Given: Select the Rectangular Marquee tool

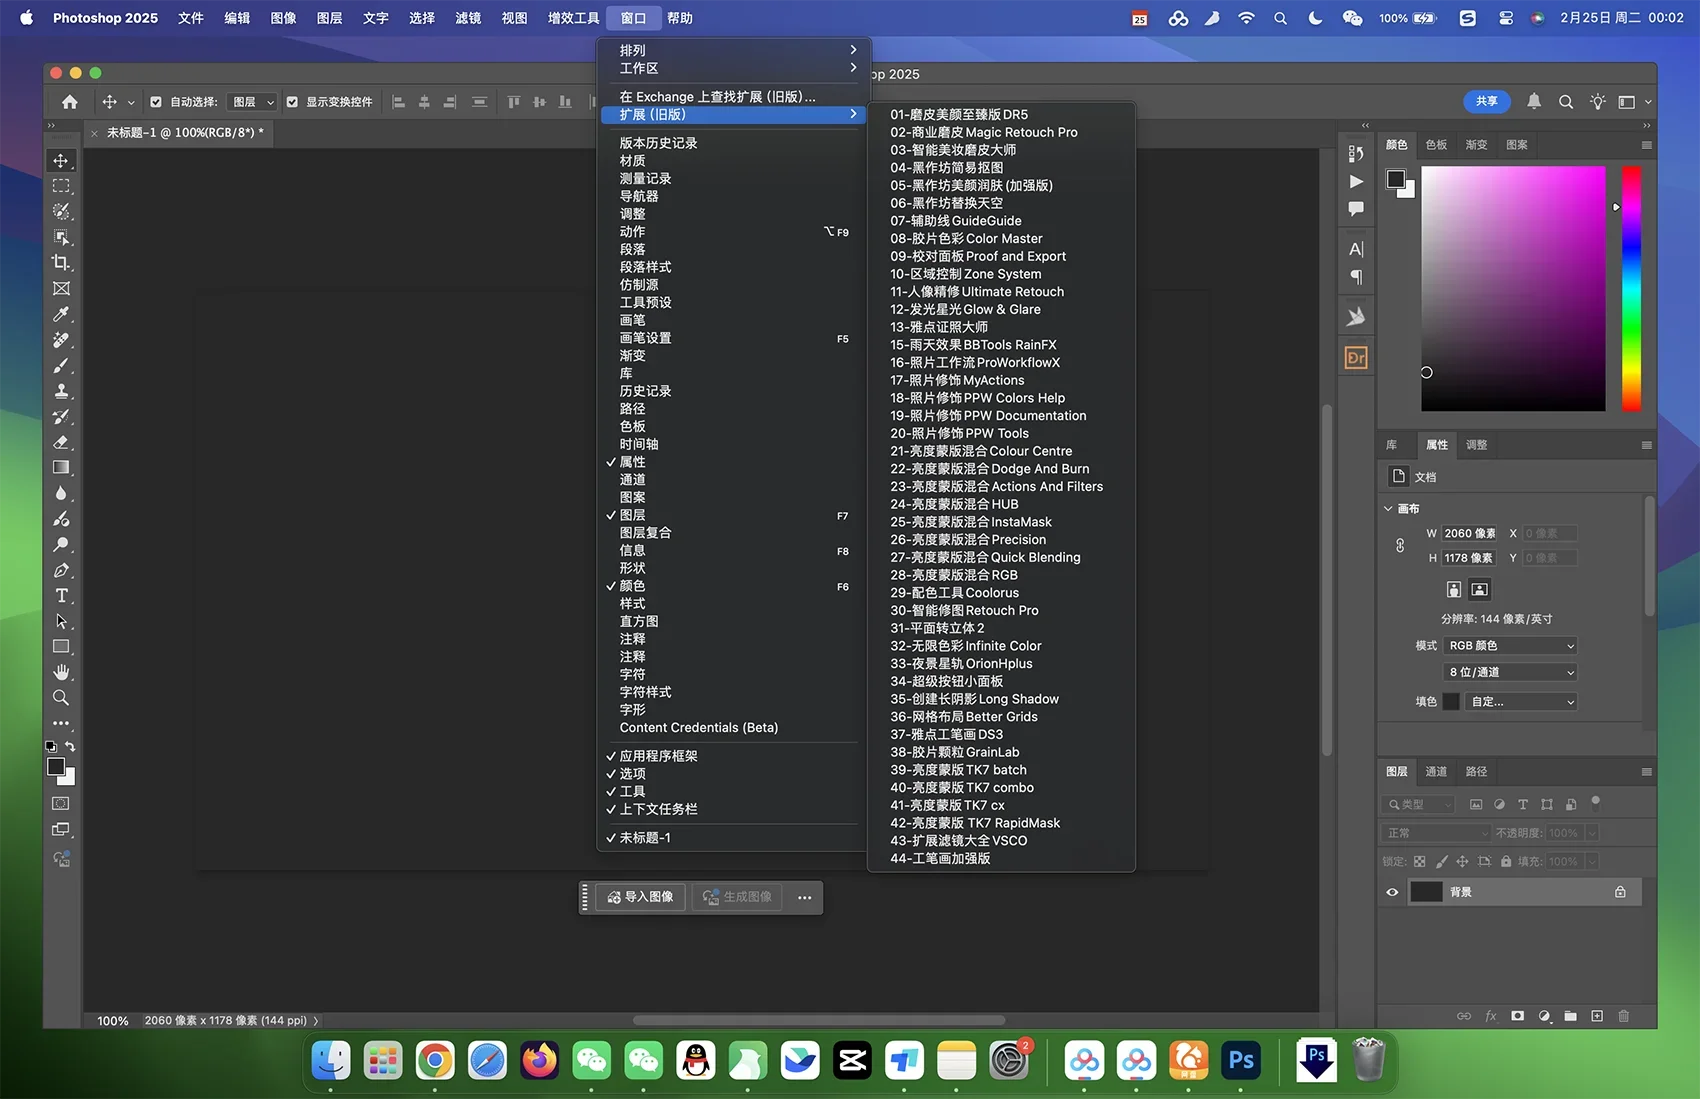Looking at the screenshot, I should pos(61,186).
